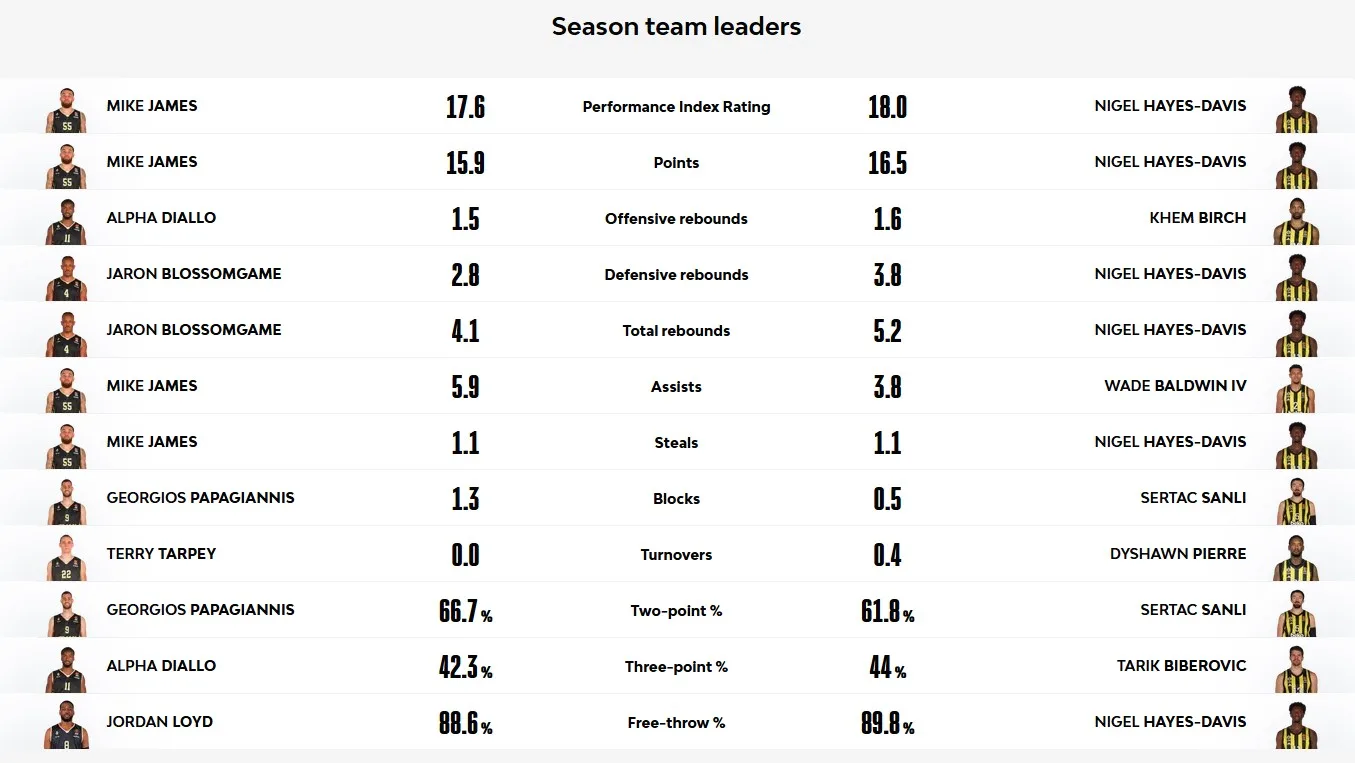Click Tarik Biberovic name link
The height and width of the screenshot is (763, 1355).
(1182, 666)
